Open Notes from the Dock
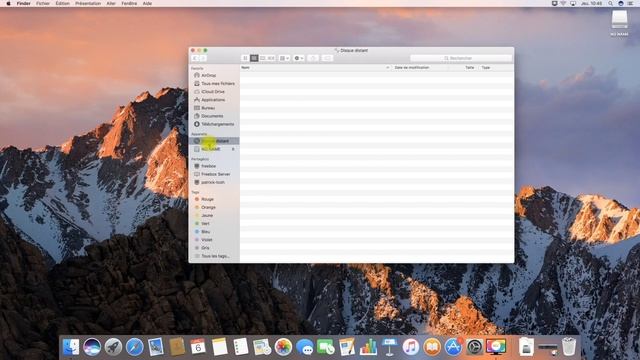640x360 pixels. [x=219, y=347]
